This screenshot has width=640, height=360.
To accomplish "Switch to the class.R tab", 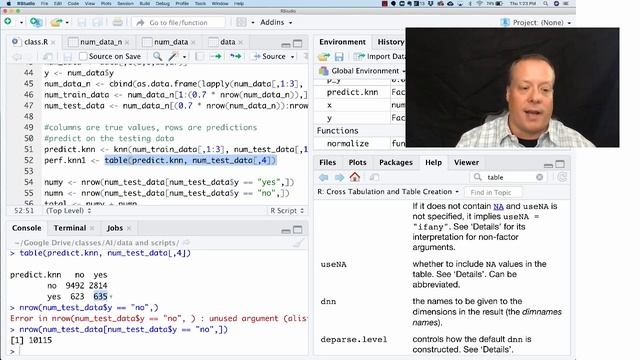I will click(x=35, y=42).
